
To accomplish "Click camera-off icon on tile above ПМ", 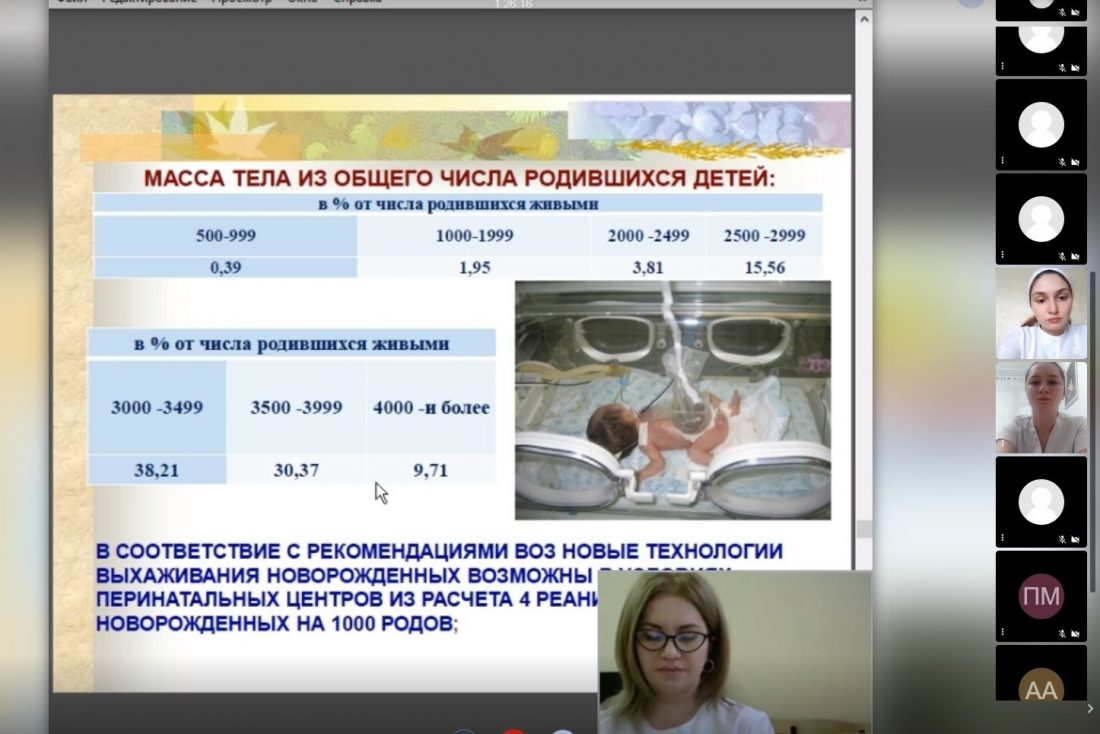I will [x=1075, y=540].
